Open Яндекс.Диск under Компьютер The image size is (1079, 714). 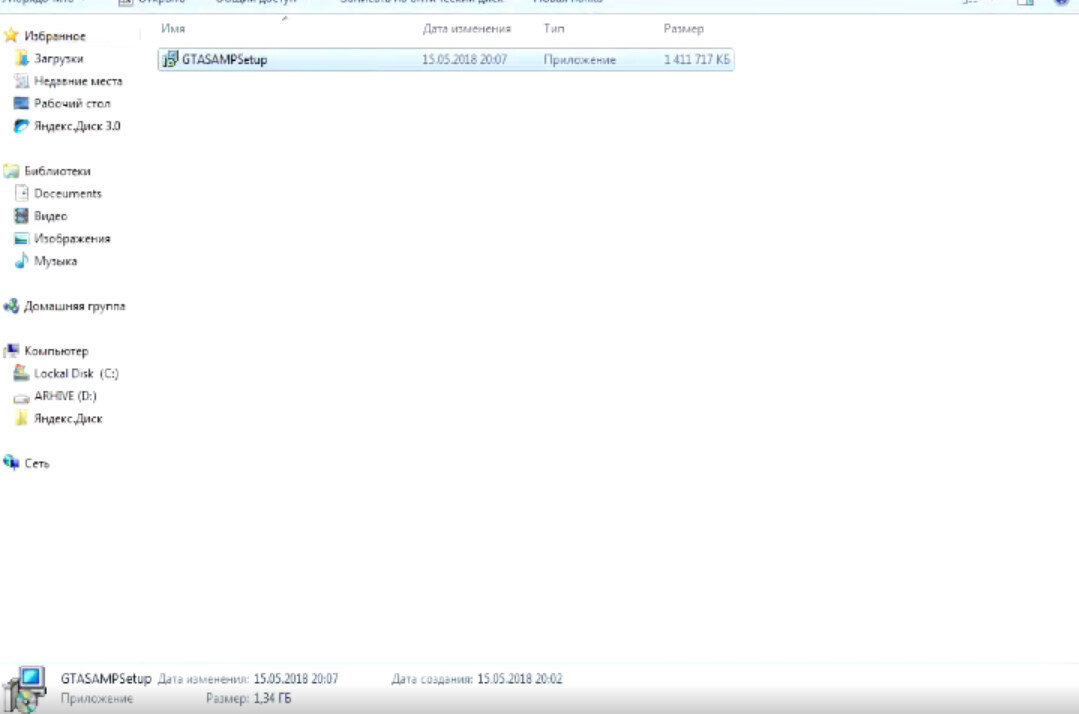coord(68,418)
